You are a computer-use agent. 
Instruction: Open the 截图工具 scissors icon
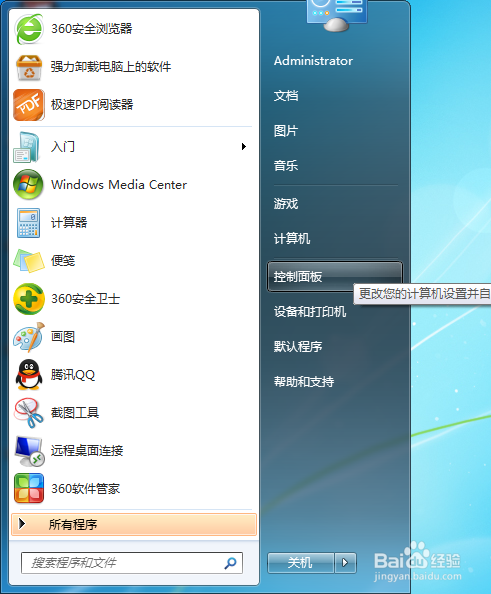pyautogui.click(x=29, y=413)
